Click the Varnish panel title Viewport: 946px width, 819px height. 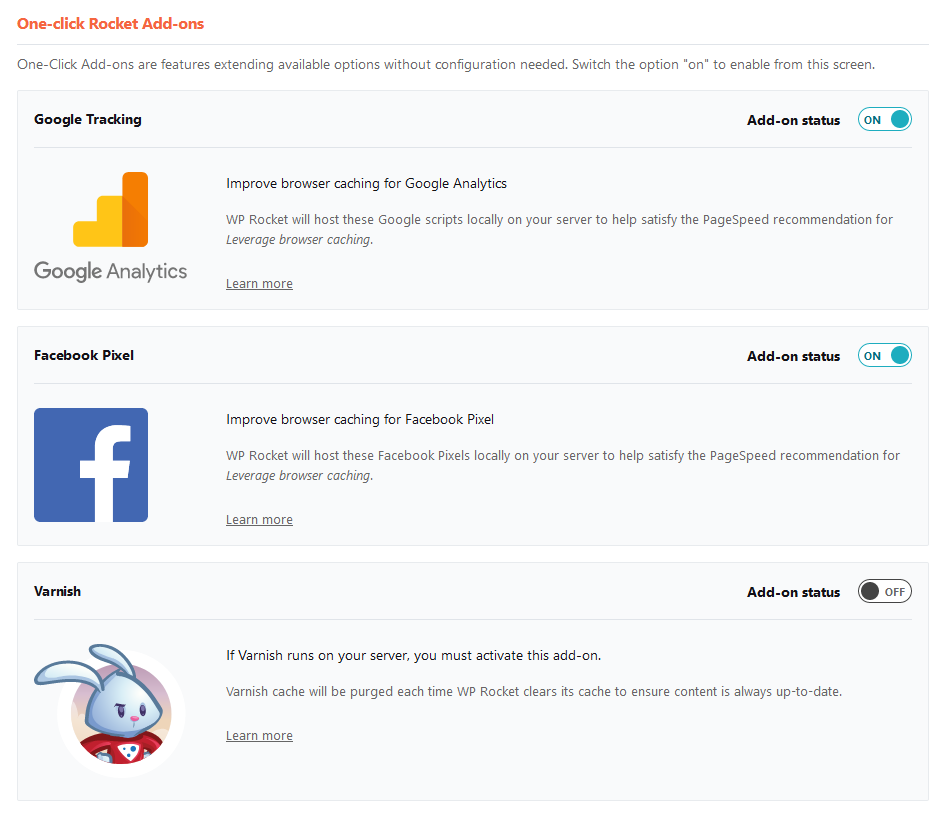57,591
